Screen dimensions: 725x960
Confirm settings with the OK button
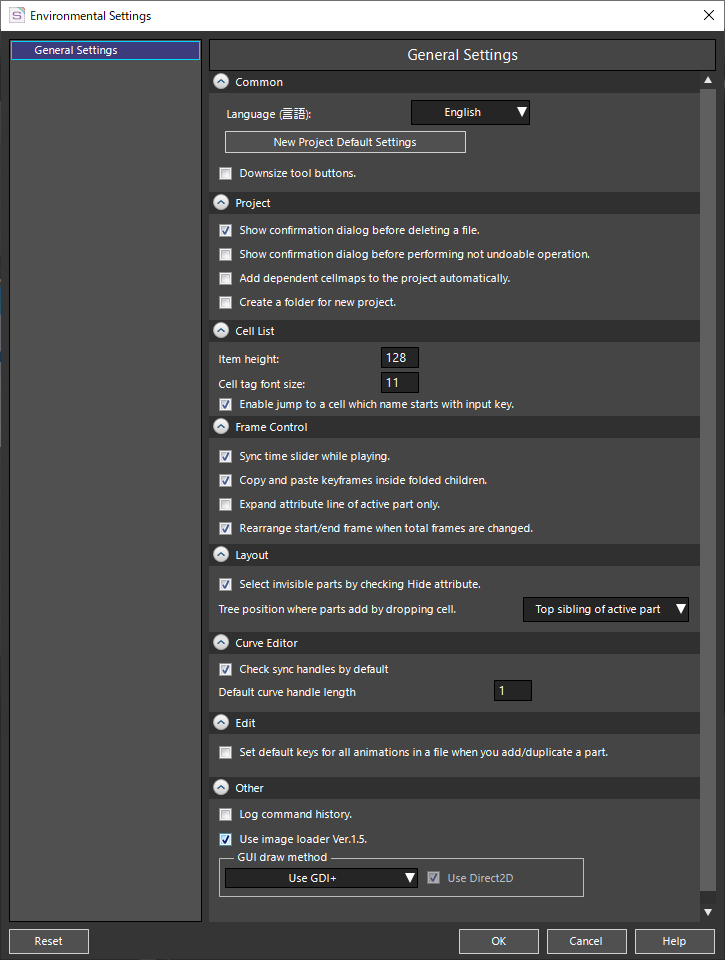(x=499, y=941)
